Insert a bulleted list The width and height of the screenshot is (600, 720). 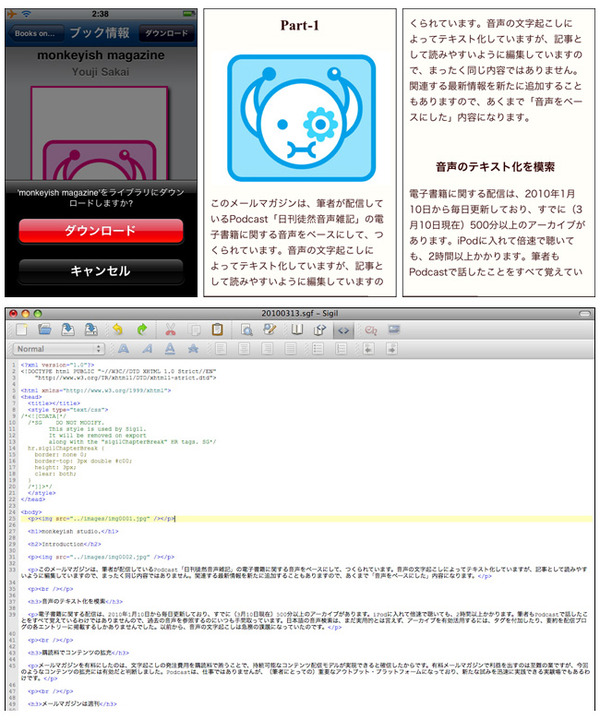coord(318,349)
